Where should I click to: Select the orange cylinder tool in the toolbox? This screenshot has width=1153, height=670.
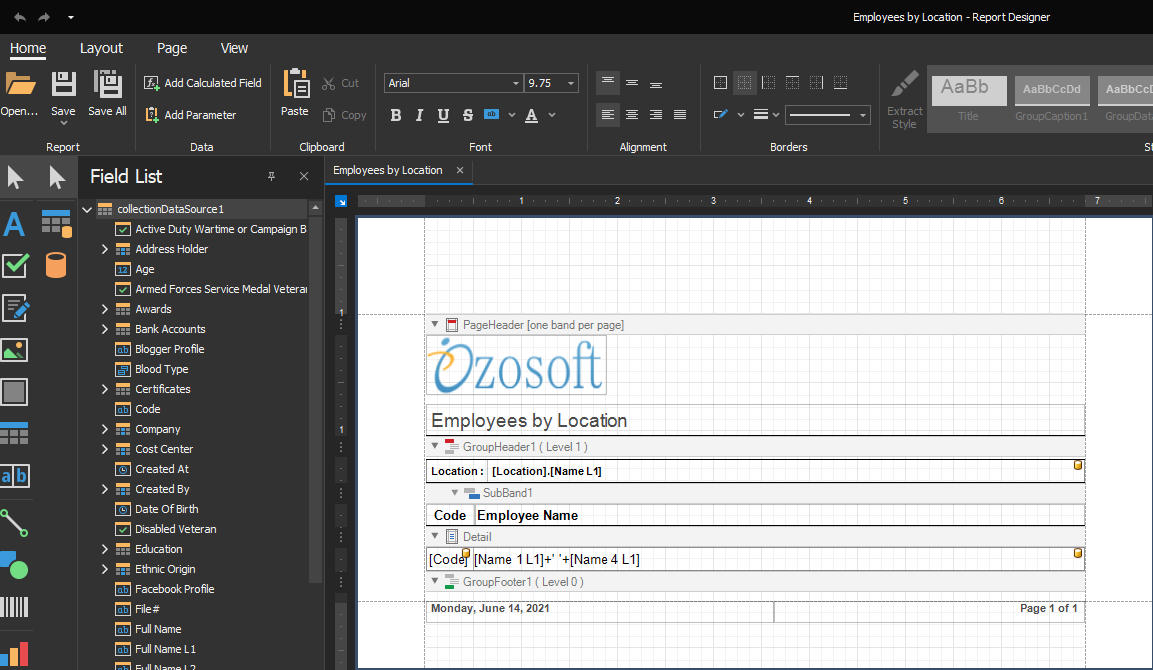point(56,265)
